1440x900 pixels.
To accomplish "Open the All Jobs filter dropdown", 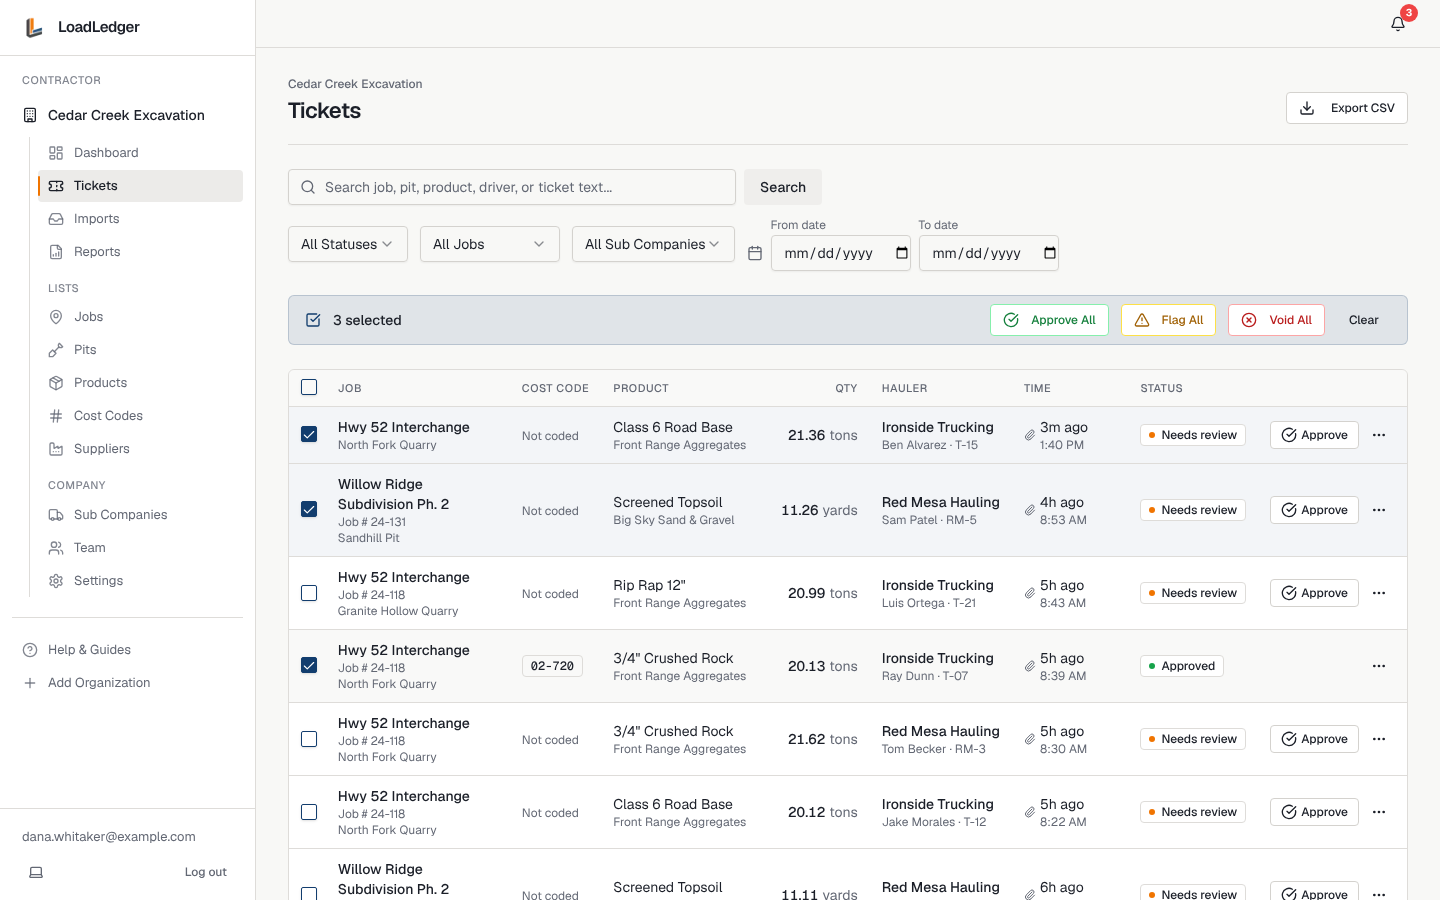I will pos(490,244).
